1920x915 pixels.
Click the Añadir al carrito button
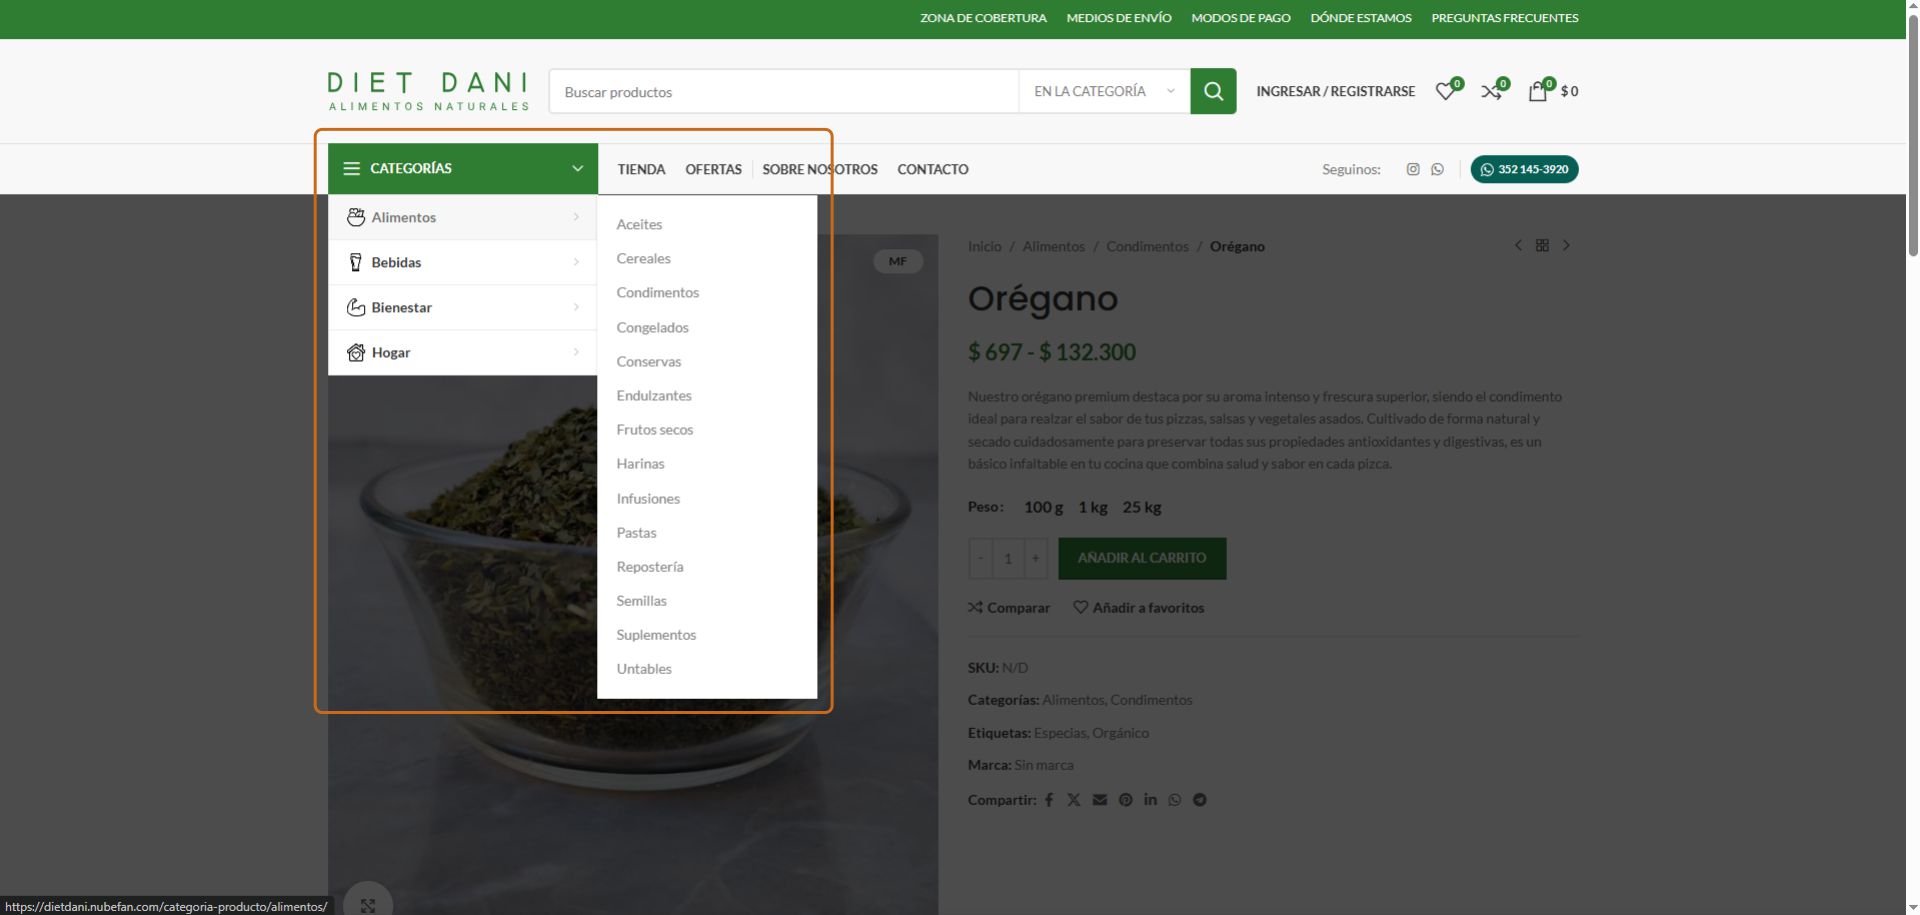(x=1141, y=558)
